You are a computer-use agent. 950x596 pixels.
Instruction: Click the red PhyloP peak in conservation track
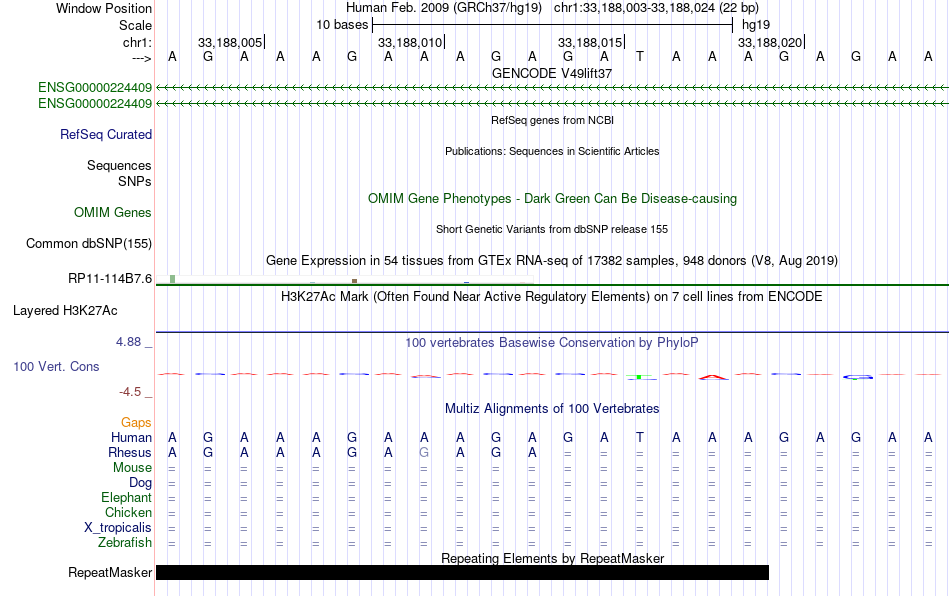coord(713,377)
